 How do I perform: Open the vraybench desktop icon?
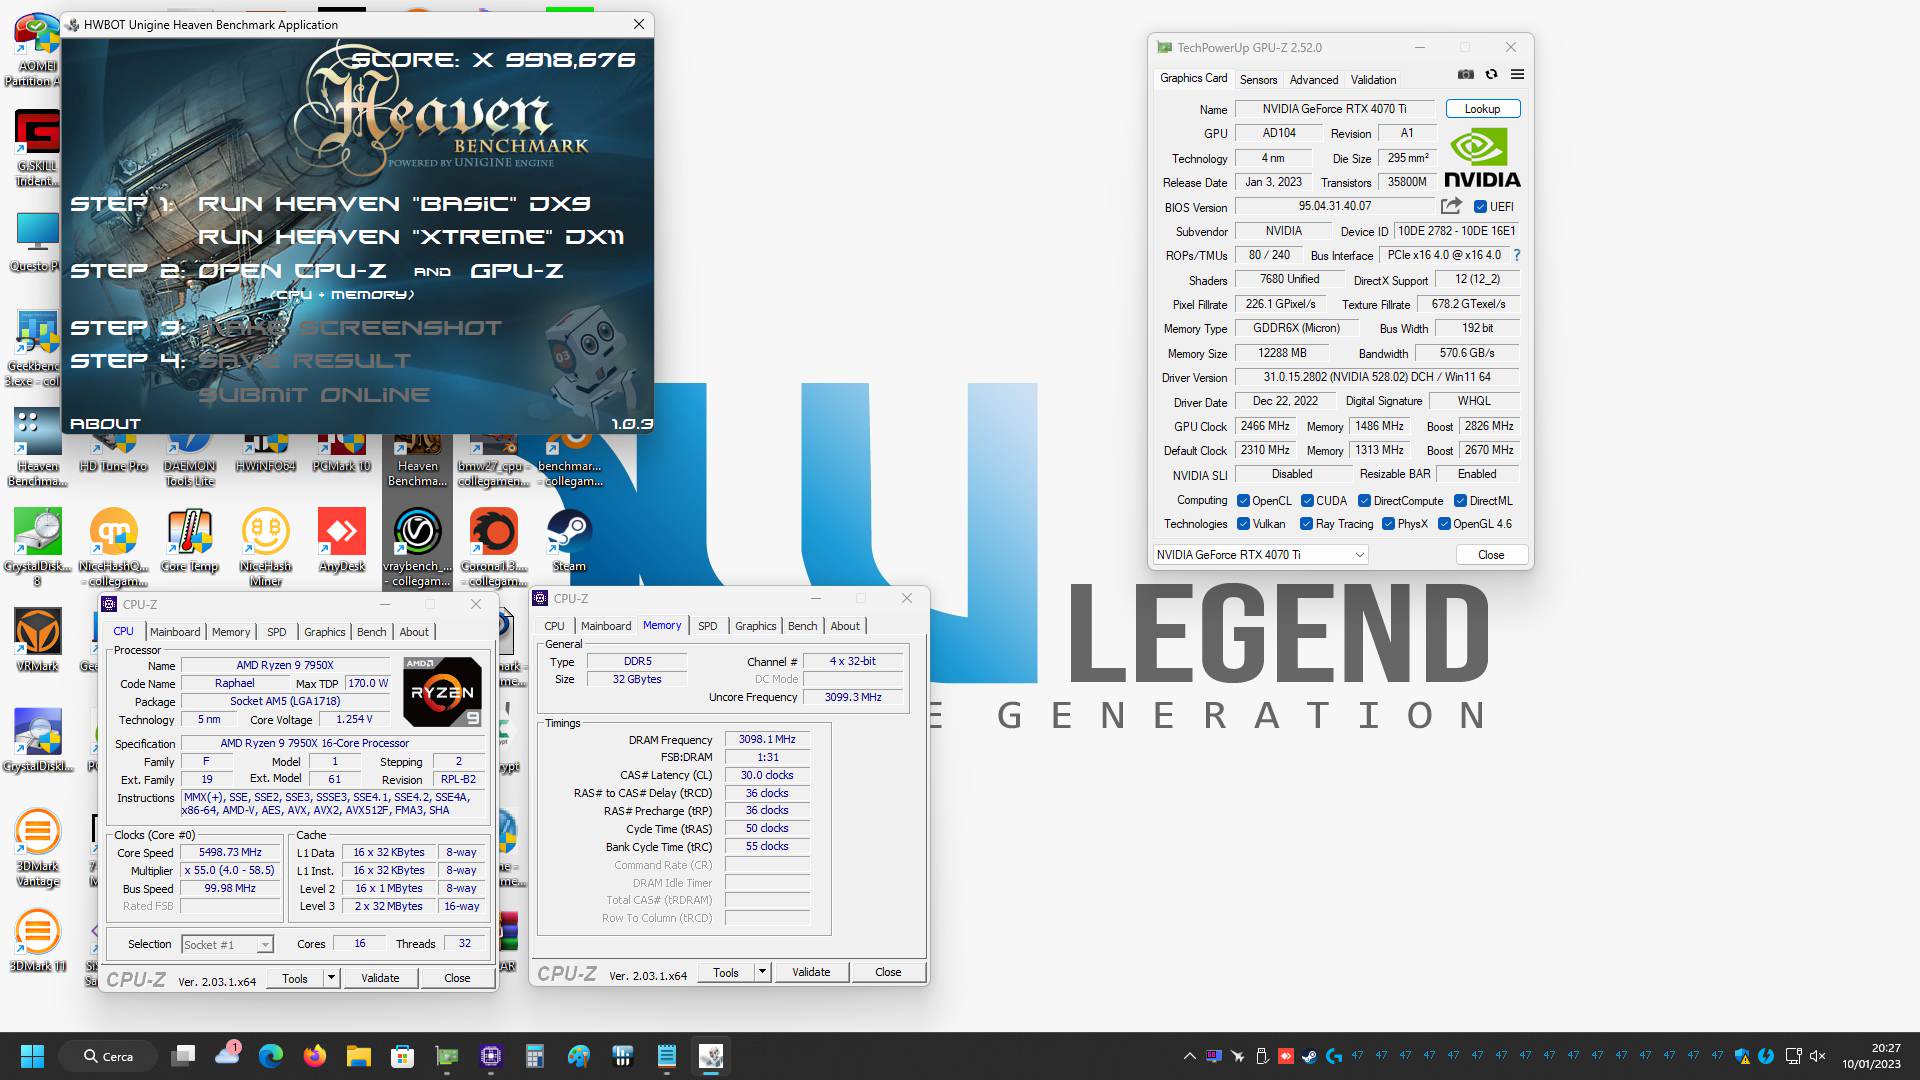point(417,546)
